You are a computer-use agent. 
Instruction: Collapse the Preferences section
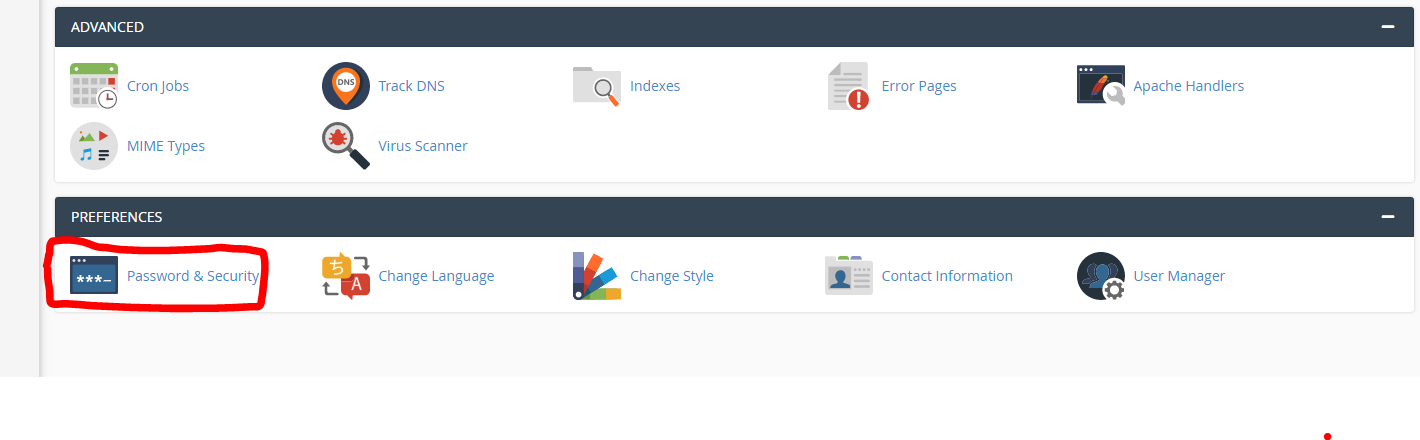click(x=1387, y=217)
